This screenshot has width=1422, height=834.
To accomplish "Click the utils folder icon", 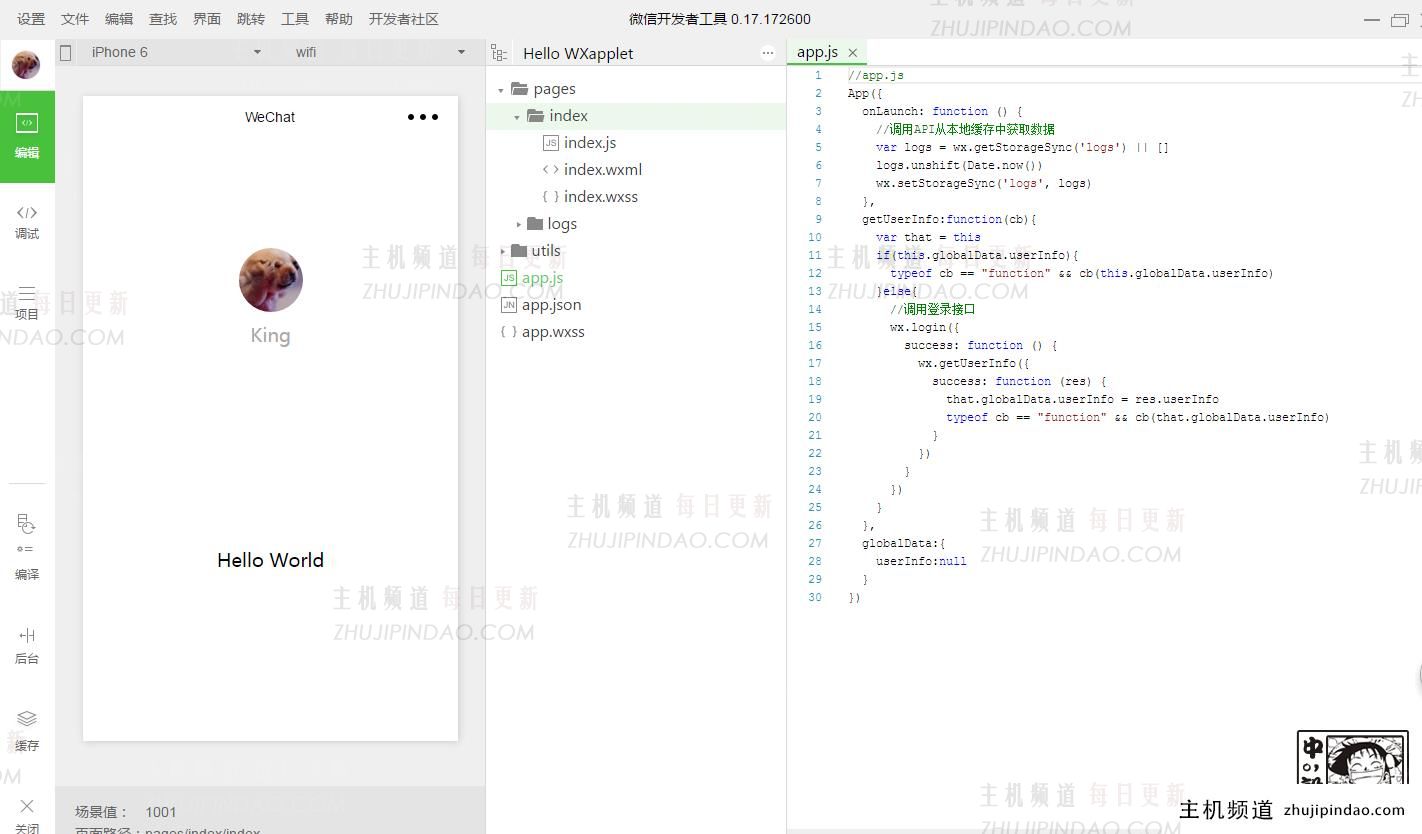I will click(x=519, y=251).
